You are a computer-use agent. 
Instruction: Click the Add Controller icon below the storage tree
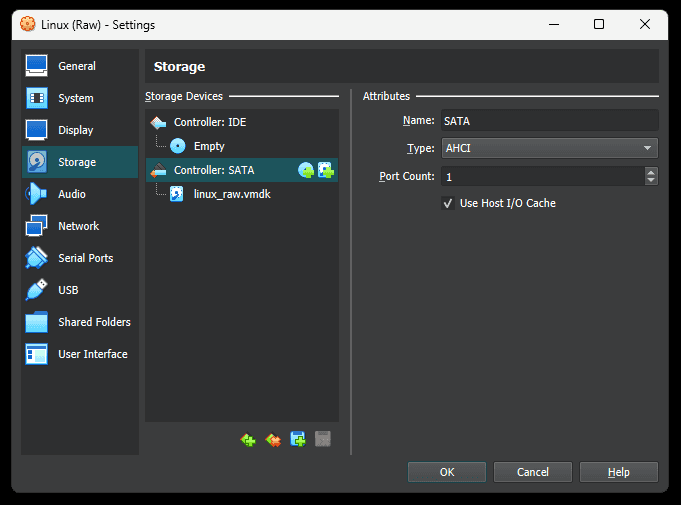[248, 439]
